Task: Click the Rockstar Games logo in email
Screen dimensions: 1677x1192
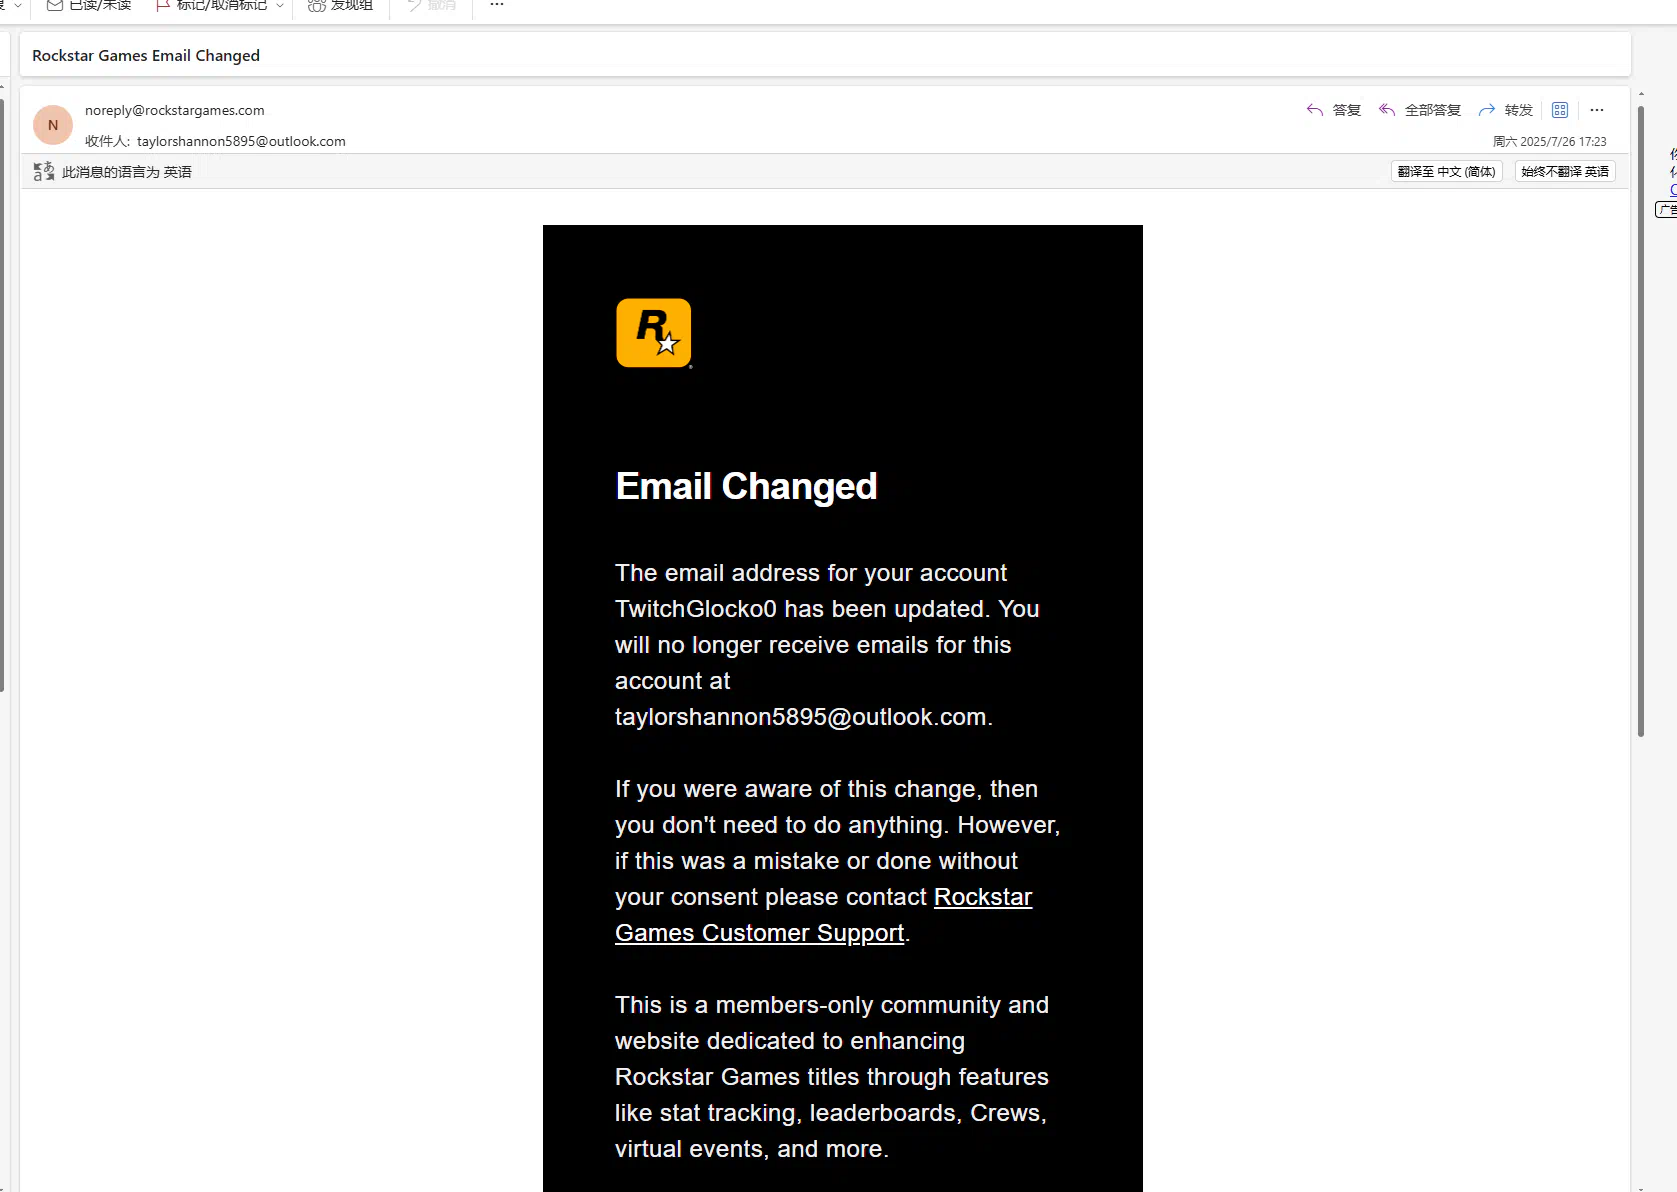Action: click(654, 333)
